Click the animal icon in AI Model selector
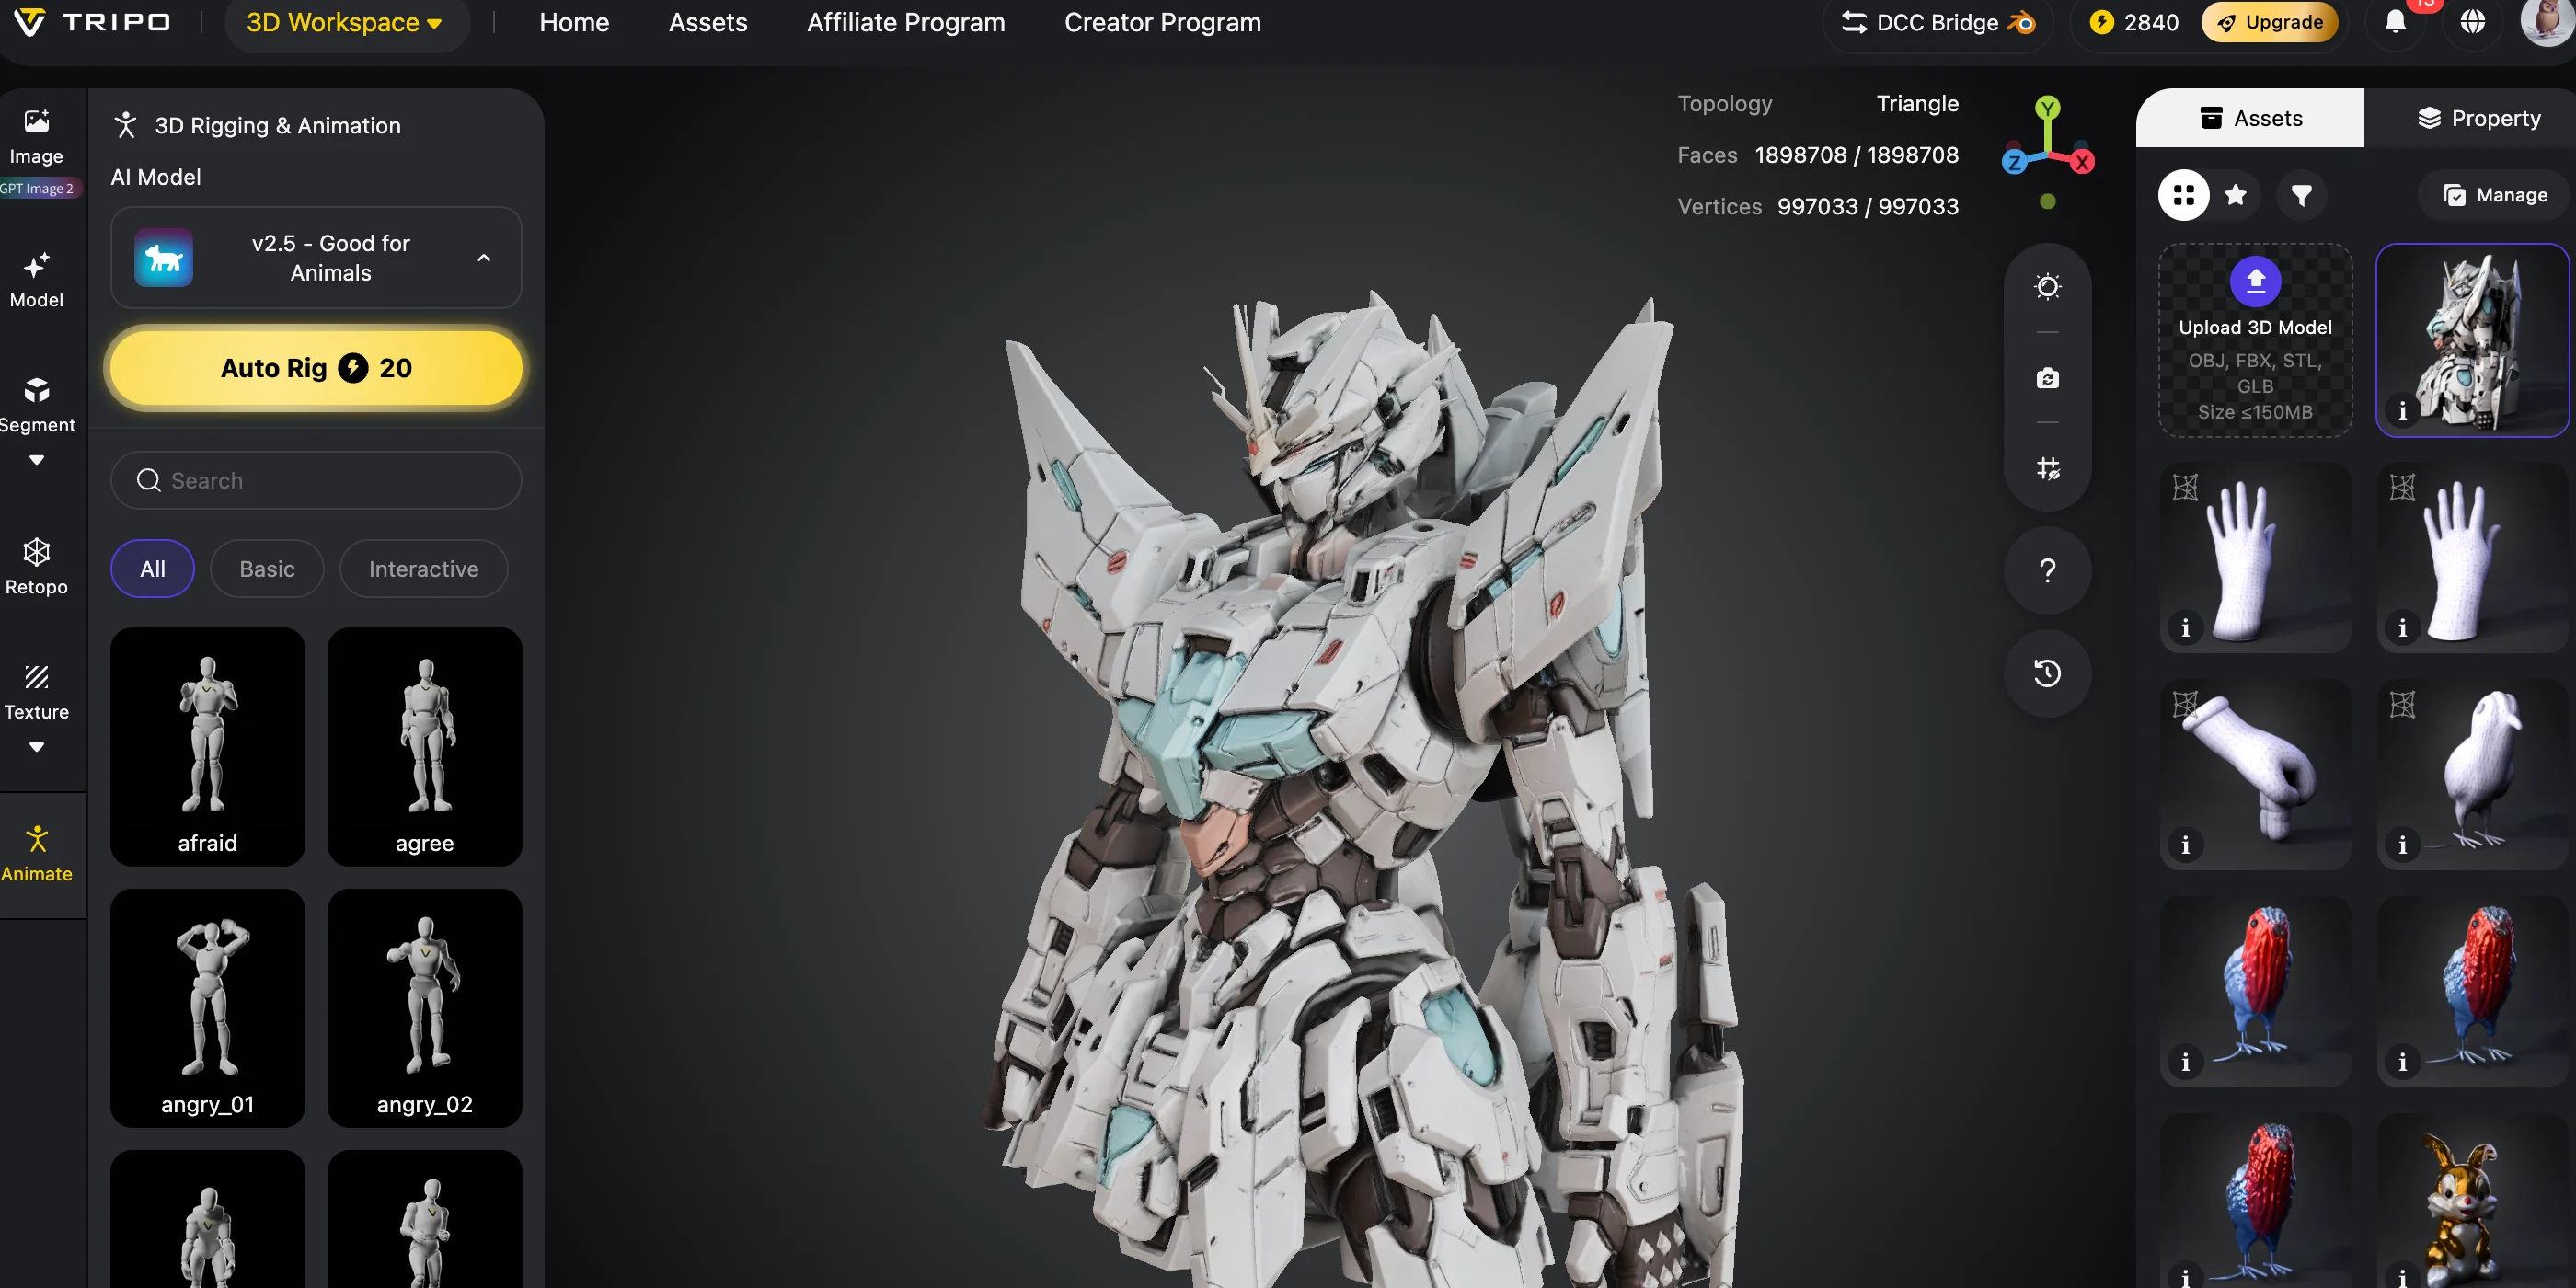Image resolution: width=2576 pixels, height=1288 pixels. [164, 258]
